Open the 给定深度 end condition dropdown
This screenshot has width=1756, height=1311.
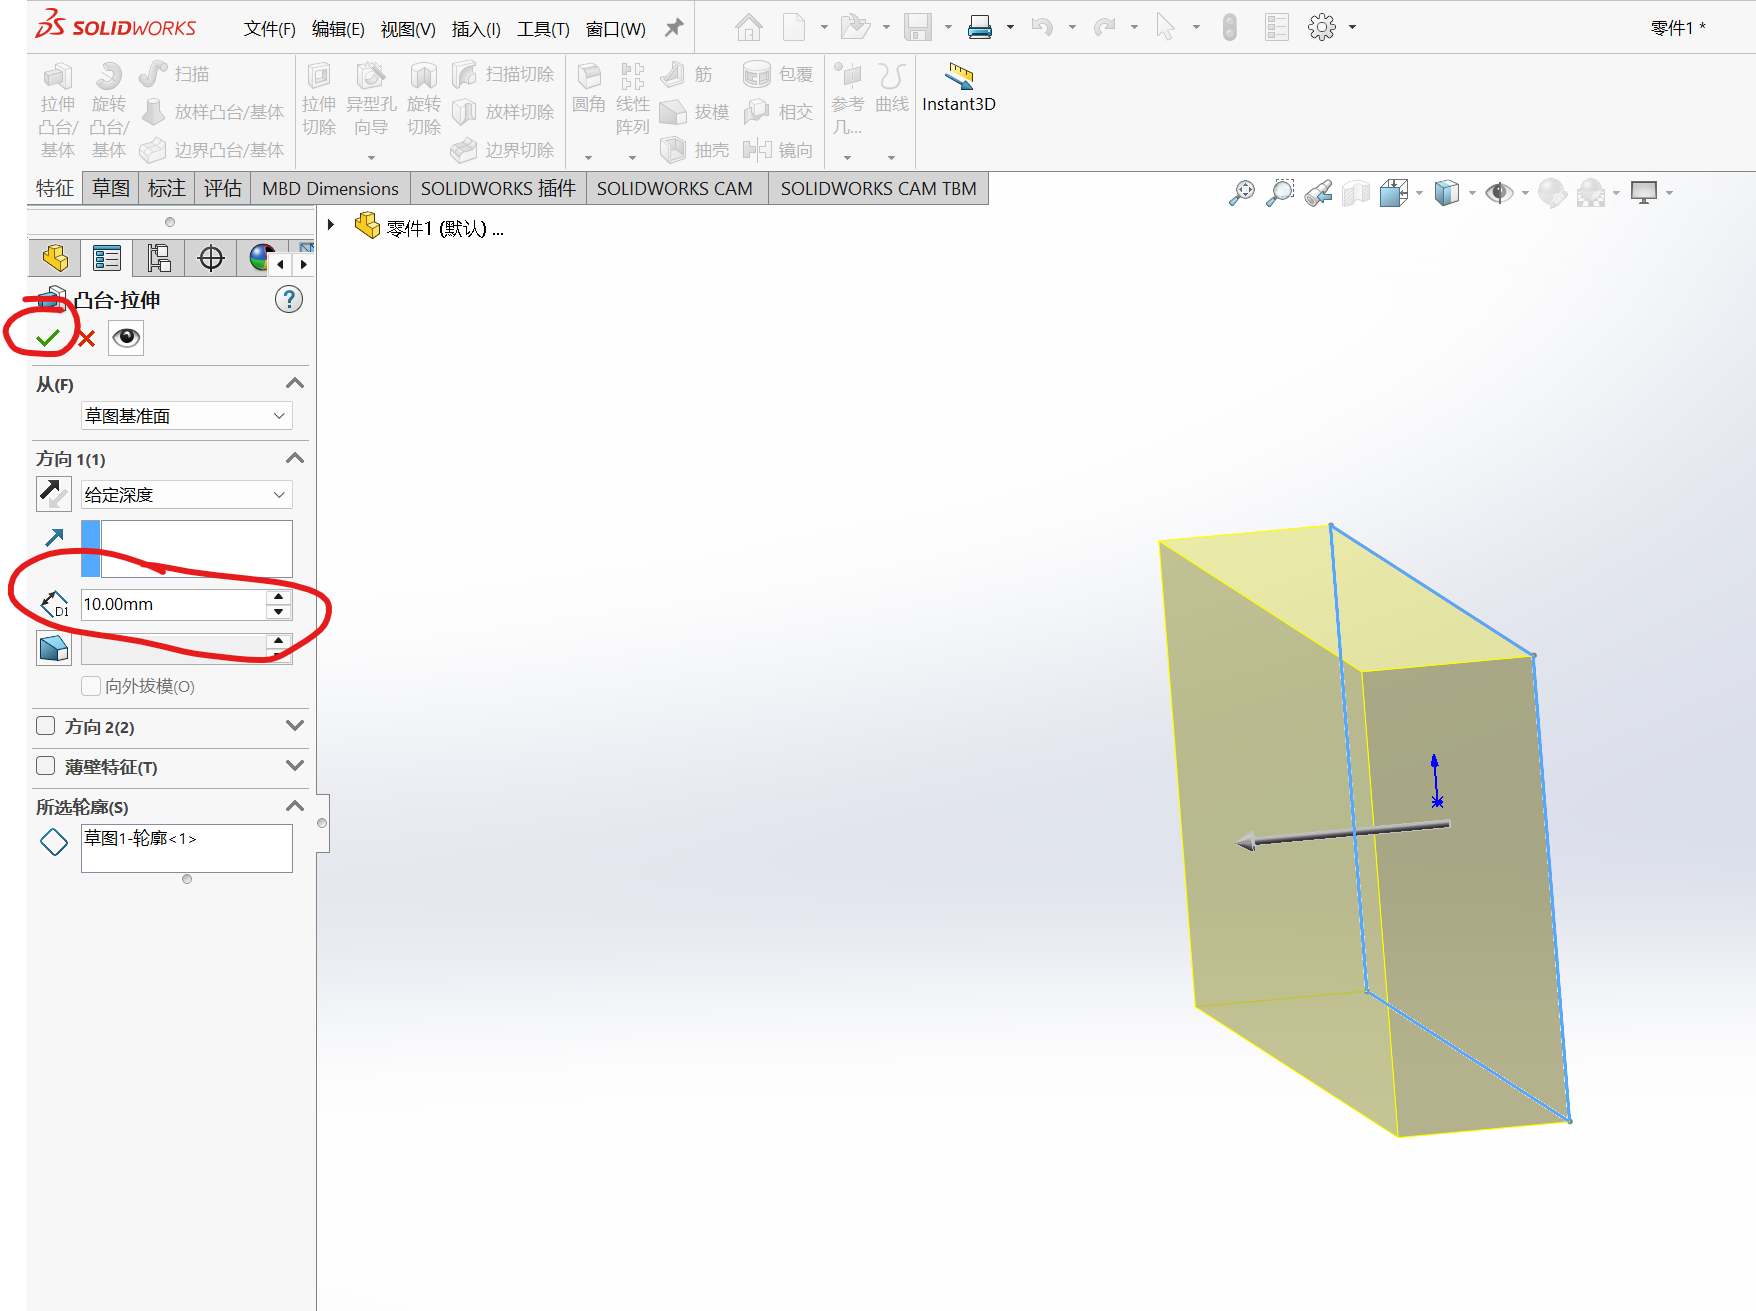click(x=186, y=495)
